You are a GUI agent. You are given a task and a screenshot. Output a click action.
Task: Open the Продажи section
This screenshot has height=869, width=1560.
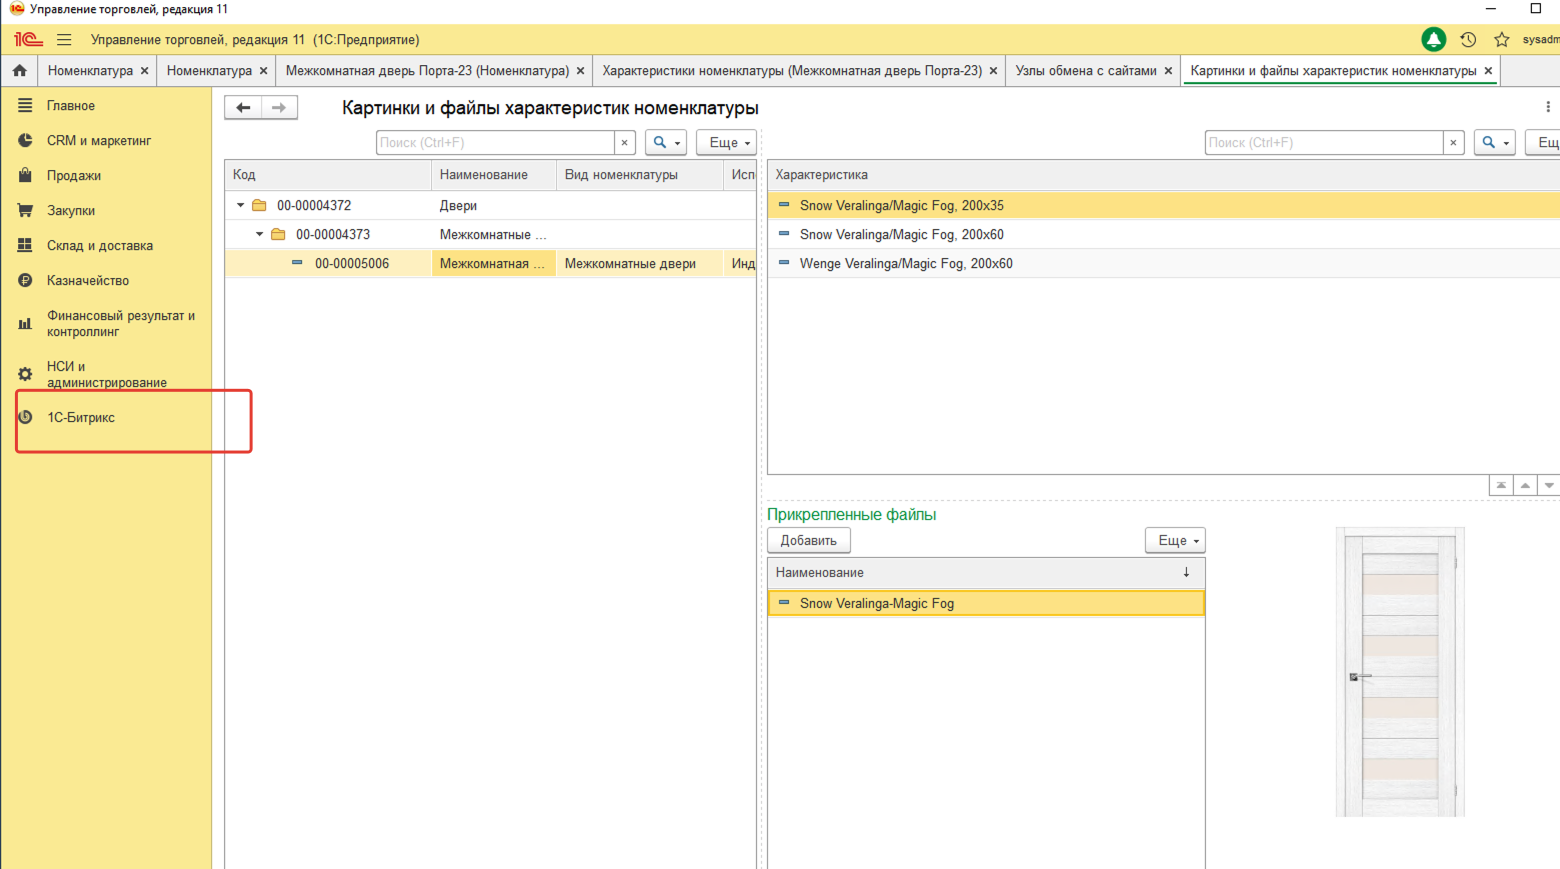pos(74,176)
